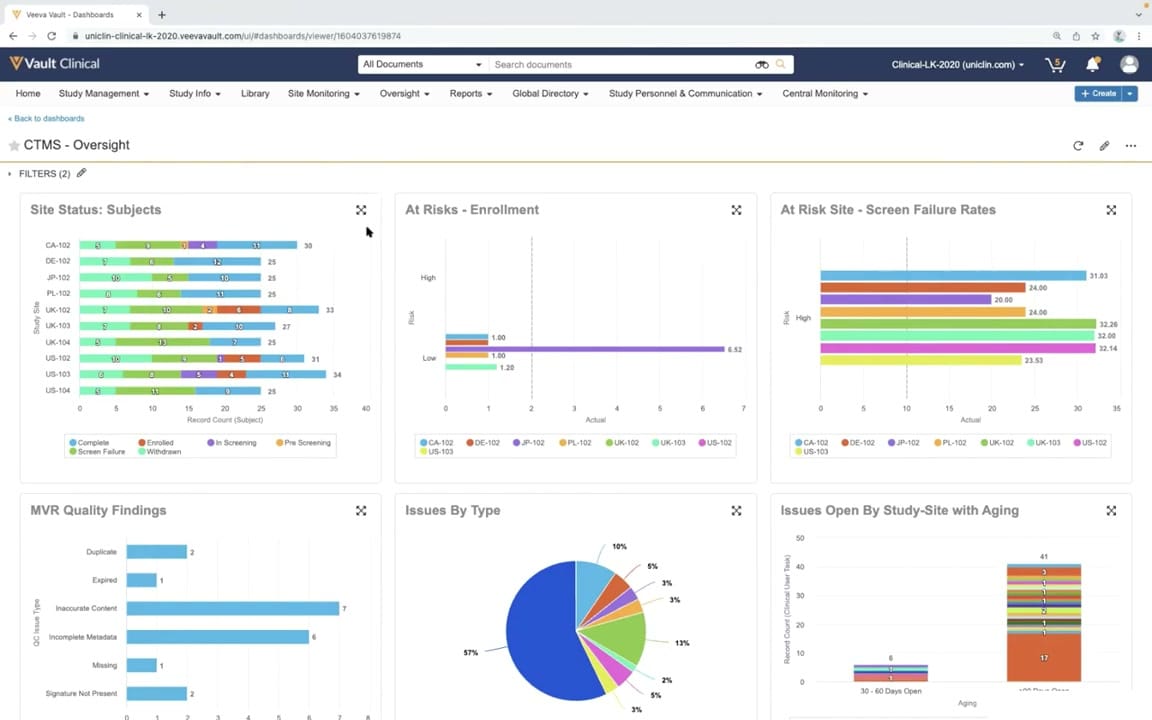1152x720 pixels.
Task: Open the Clinical-LK-2020 vault selector dropdown
Action: [x=957, y=65]
